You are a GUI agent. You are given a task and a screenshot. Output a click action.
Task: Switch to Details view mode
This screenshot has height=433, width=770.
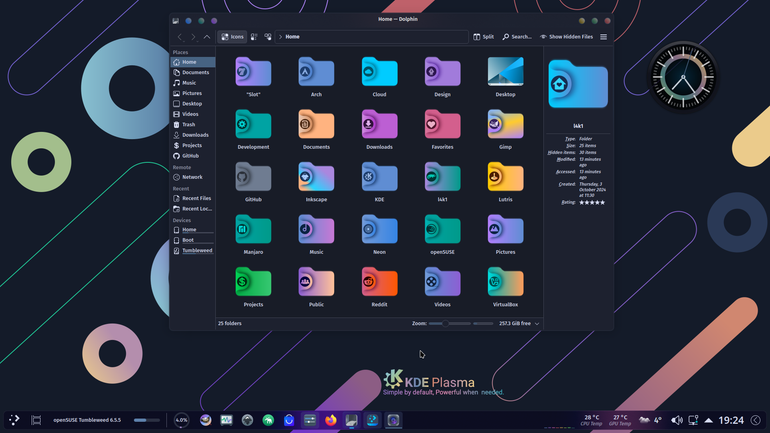tap(268, 37)
